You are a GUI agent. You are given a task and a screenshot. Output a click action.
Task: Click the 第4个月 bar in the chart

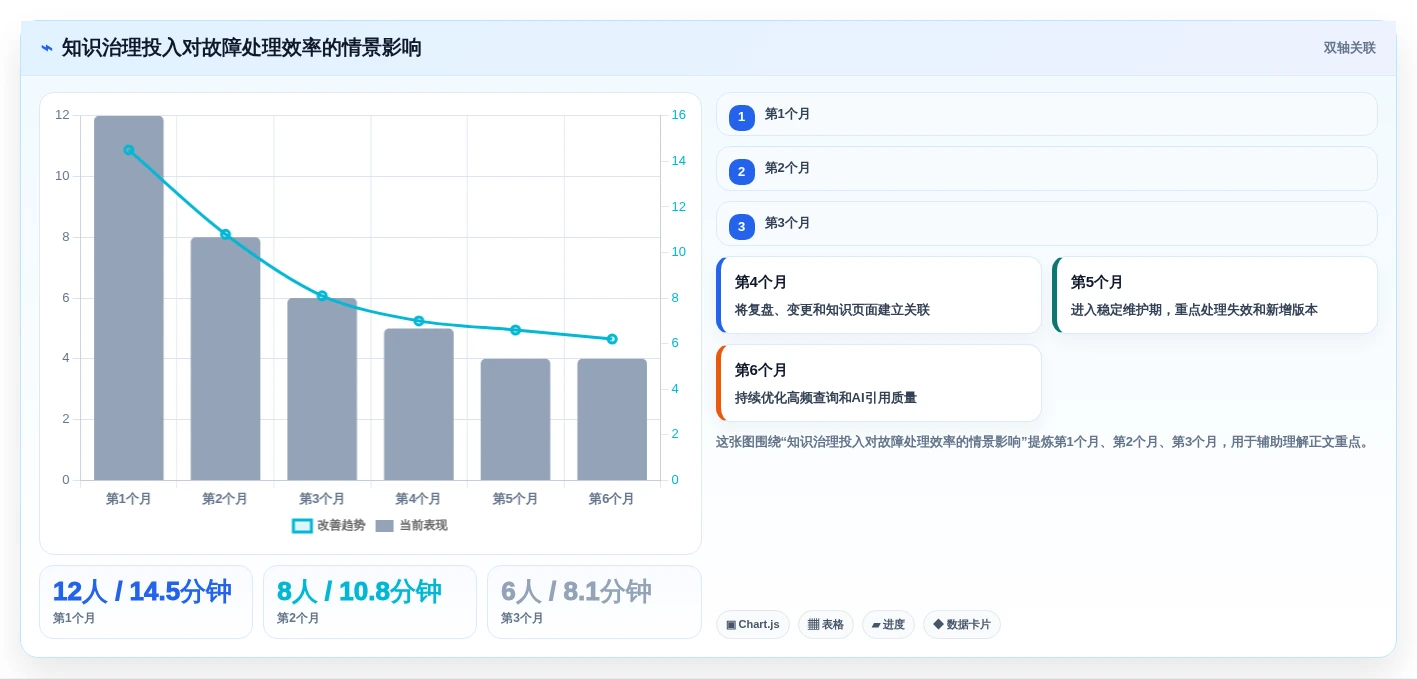click(419, 404)
